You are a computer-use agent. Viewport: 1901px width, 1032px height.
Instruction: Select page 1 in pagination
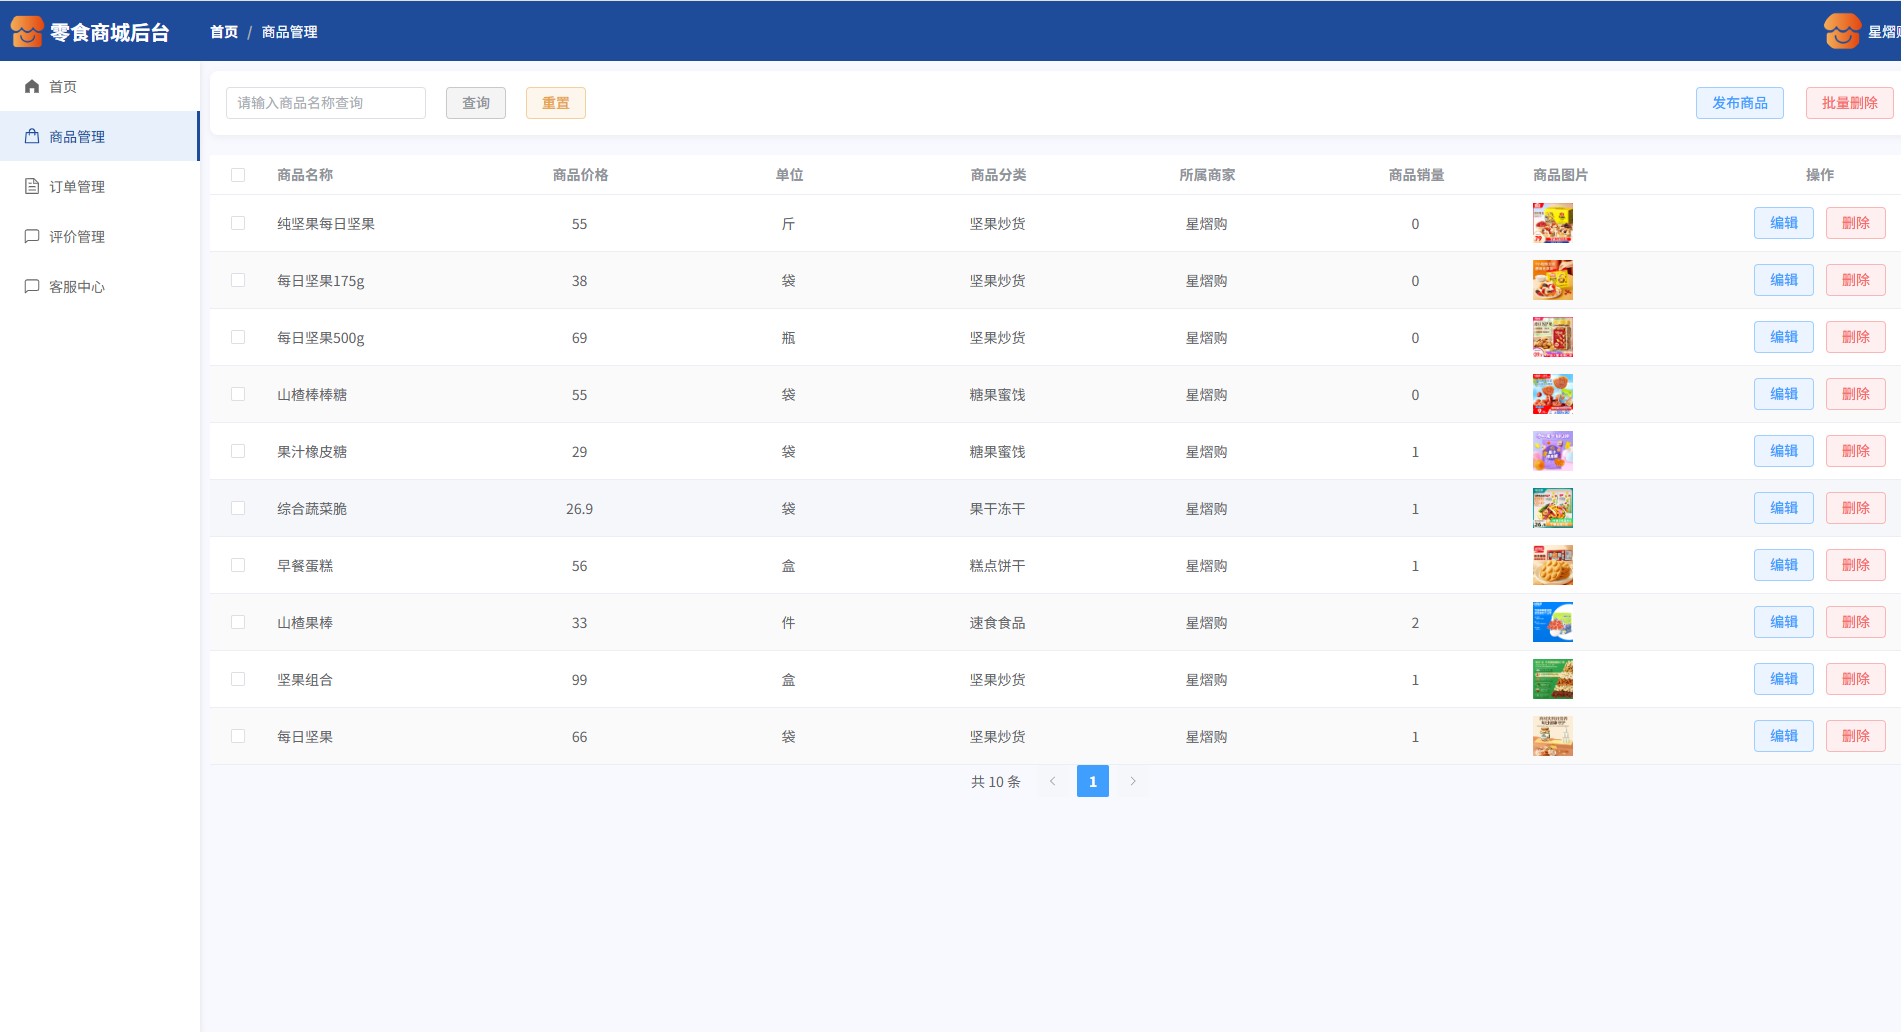(x=1092, y=781)
